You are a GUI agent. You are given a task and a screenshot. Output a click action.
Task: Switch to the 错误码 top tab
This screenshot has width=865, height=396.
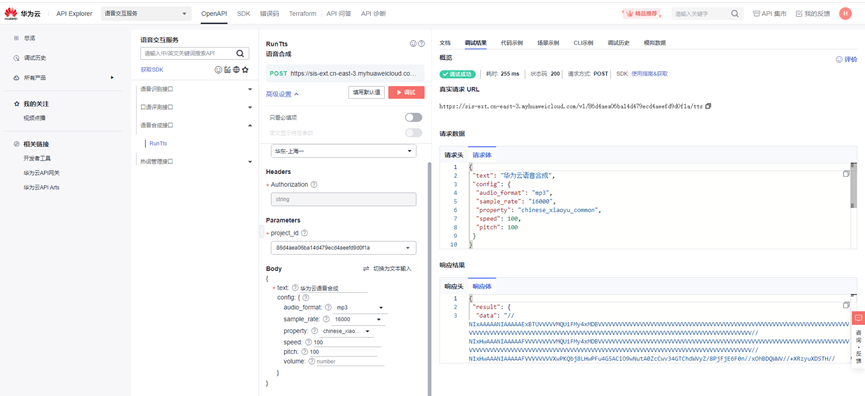point(269,14)
